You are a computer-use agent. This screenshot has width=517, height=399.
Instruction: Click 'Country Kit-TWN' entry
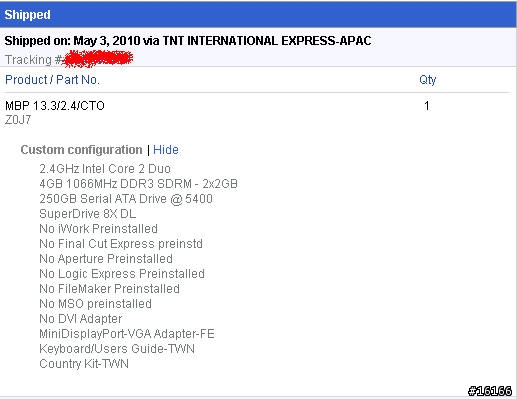[x=84, y=364]
